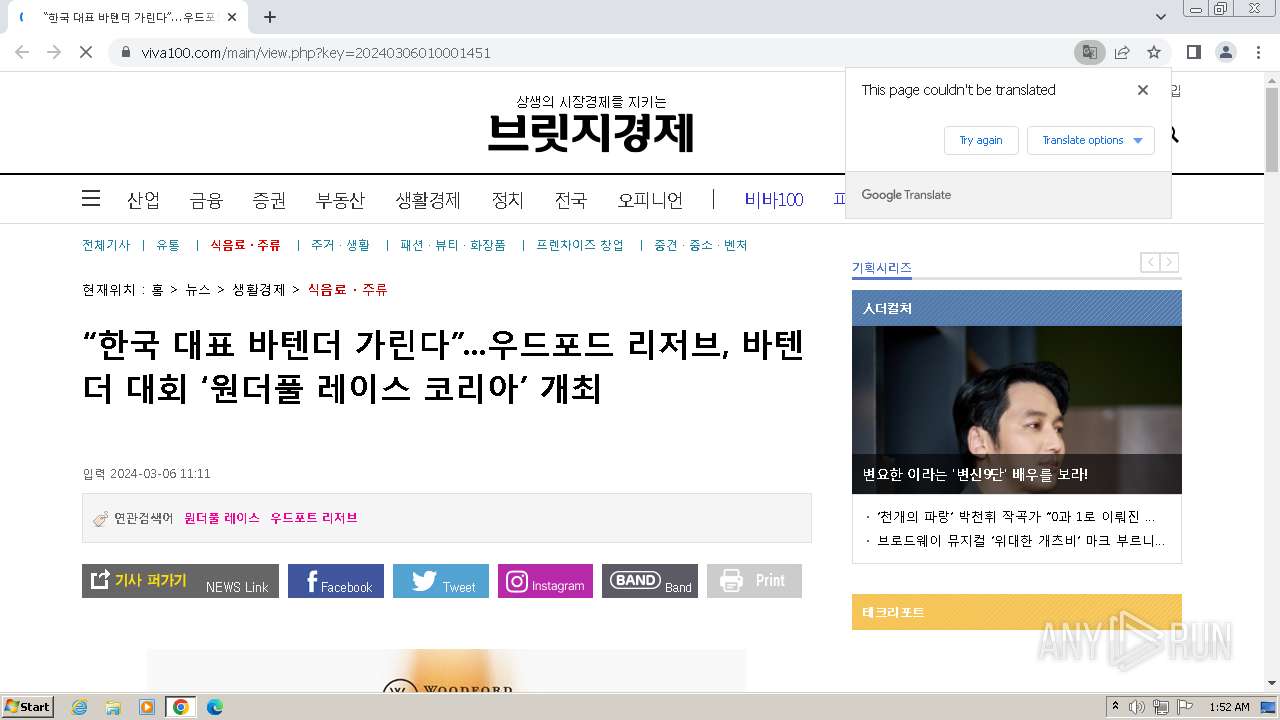
Task: Share article via Tweet button
Action: point(441,581)
